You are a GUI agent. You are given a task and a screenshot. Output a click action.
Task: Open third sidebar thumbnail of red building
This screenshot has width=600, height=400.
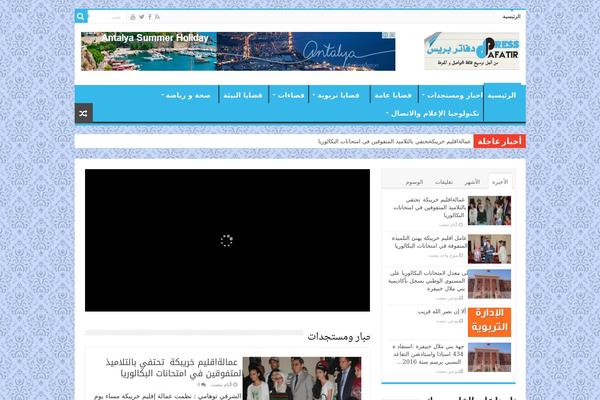point(489,284)
